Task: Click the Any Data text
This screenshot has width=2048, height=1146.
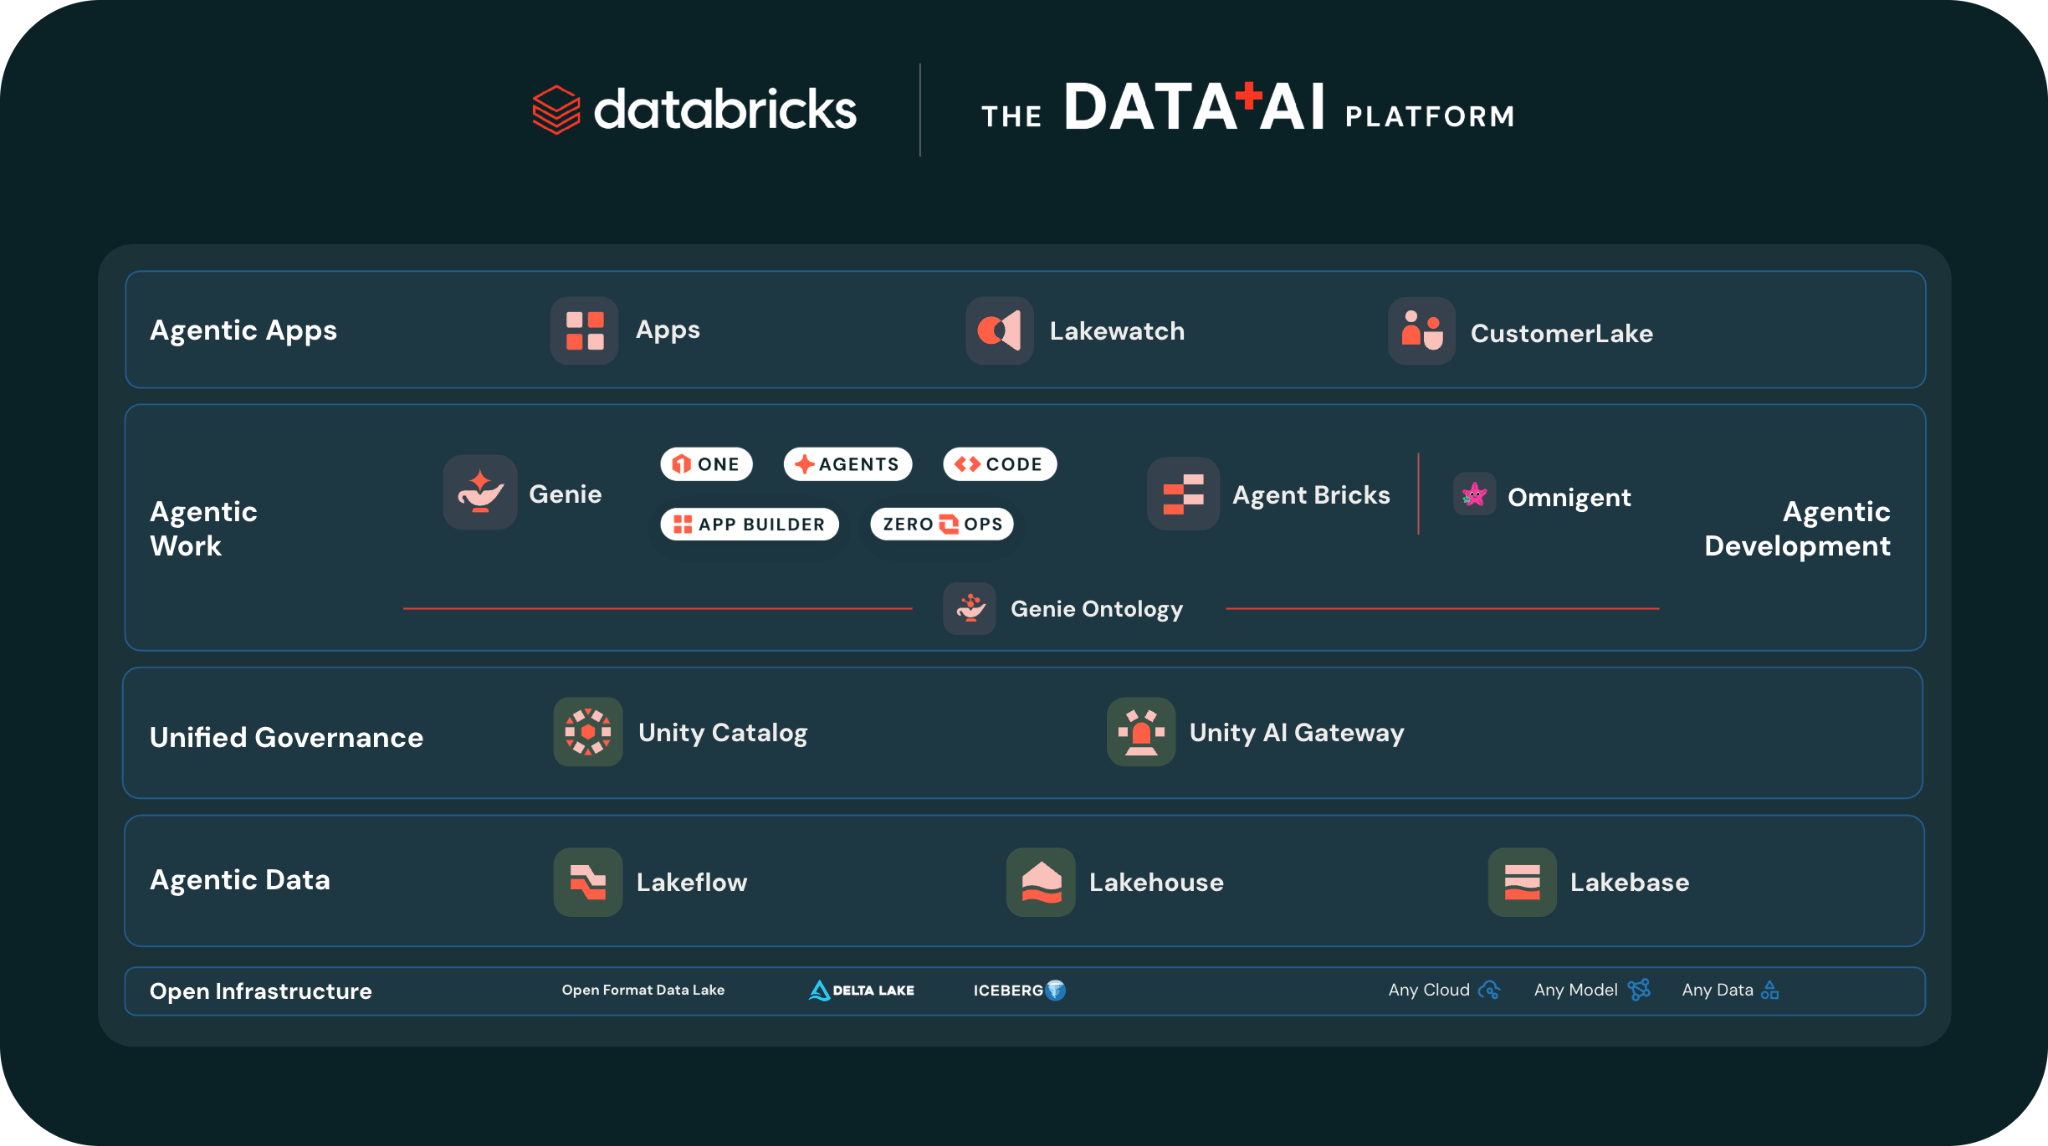Action: 1717,990
